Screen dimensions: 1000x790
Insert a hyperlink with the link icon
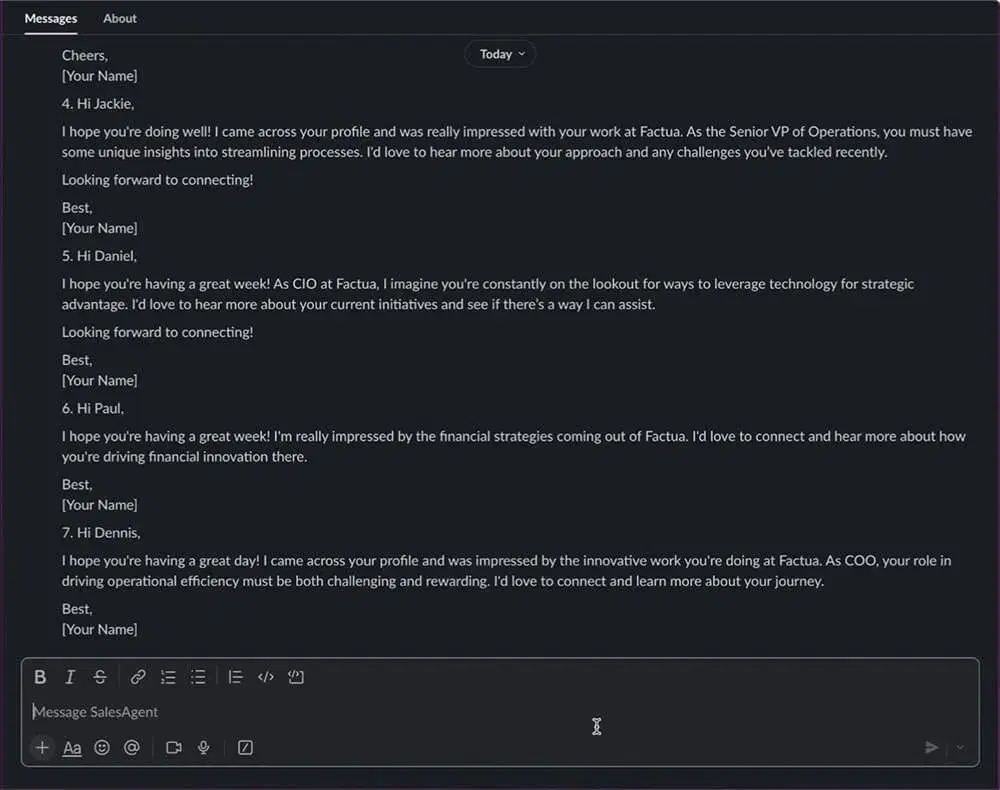138,677
